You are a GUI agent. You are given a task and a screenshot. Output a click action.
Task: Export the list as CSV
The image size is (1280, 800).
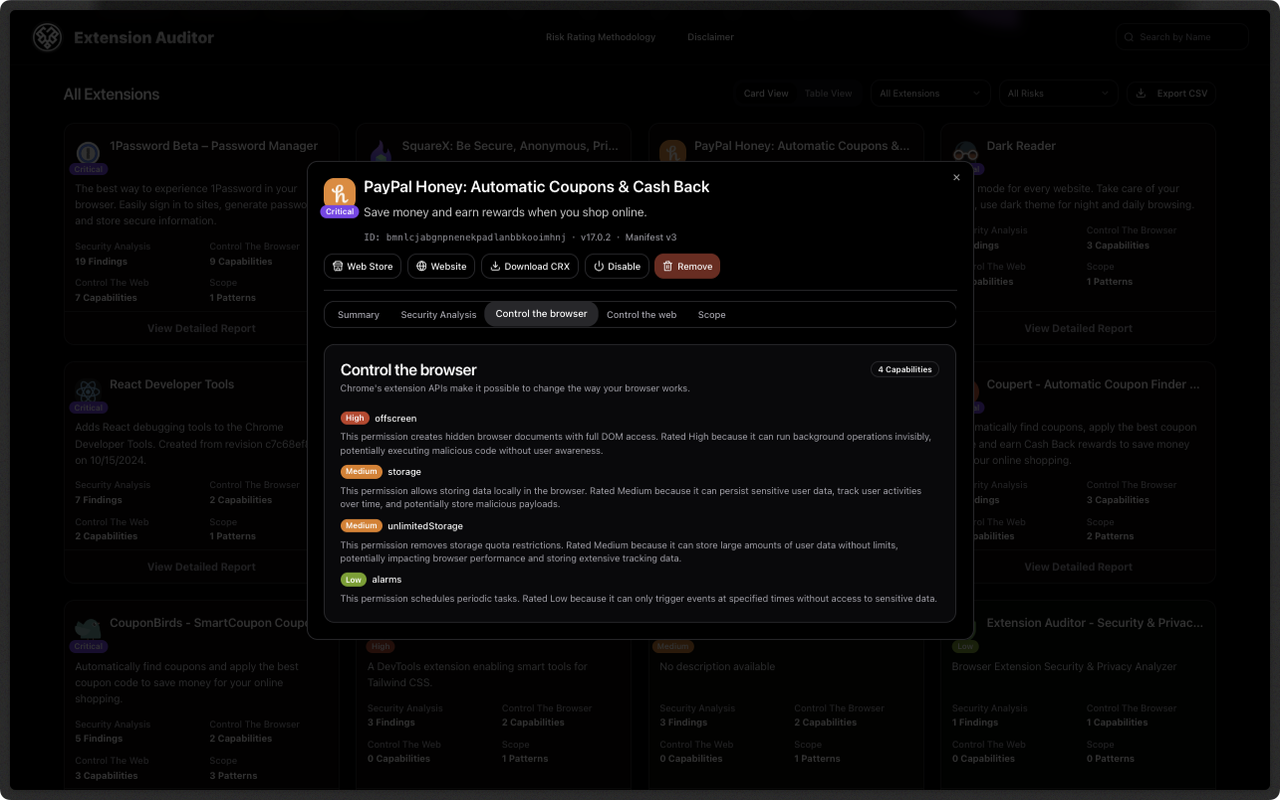point(1172,93)
